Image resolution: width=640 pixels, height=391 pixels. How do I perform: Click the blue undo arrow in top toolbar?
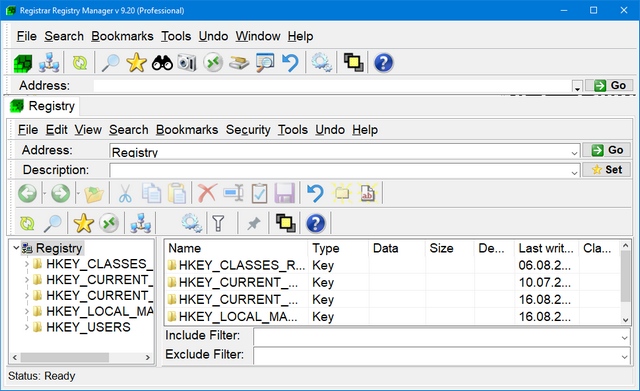pyautogui.click(x=290, y=63)
